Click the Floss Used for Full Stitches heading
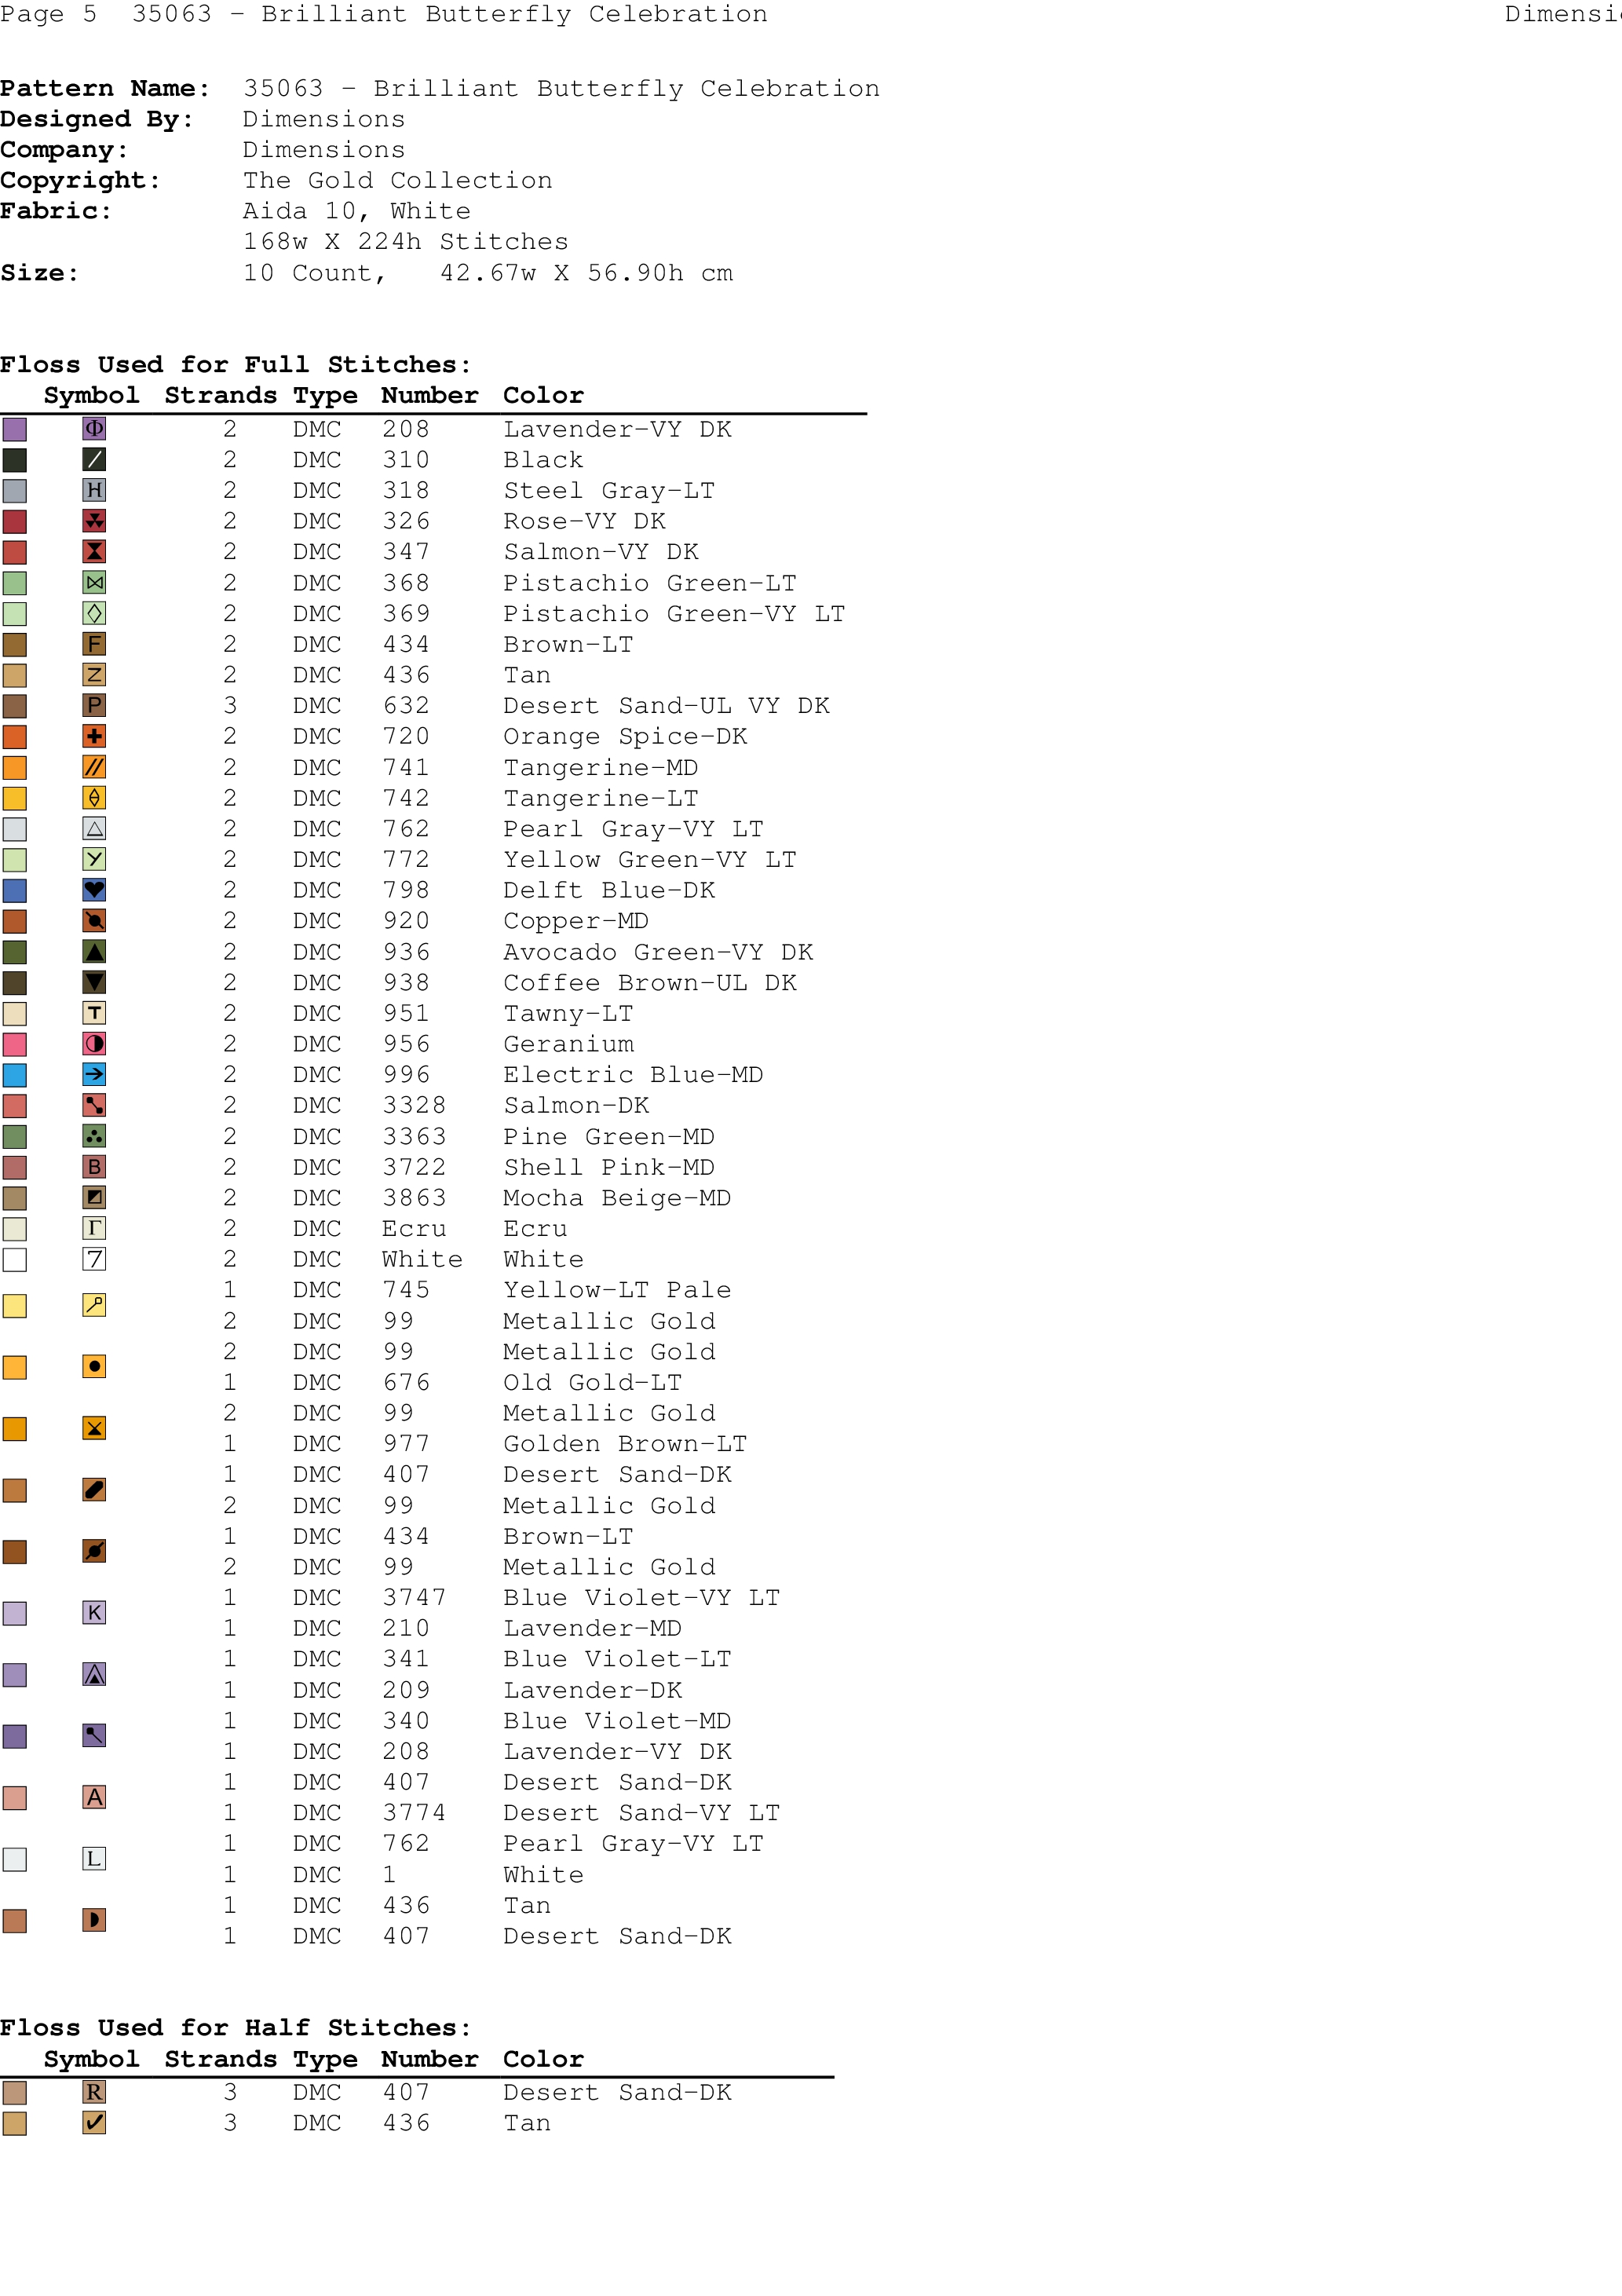Image resolution: width=1622 pixels, height=2296 pixels. click(235, 364)
